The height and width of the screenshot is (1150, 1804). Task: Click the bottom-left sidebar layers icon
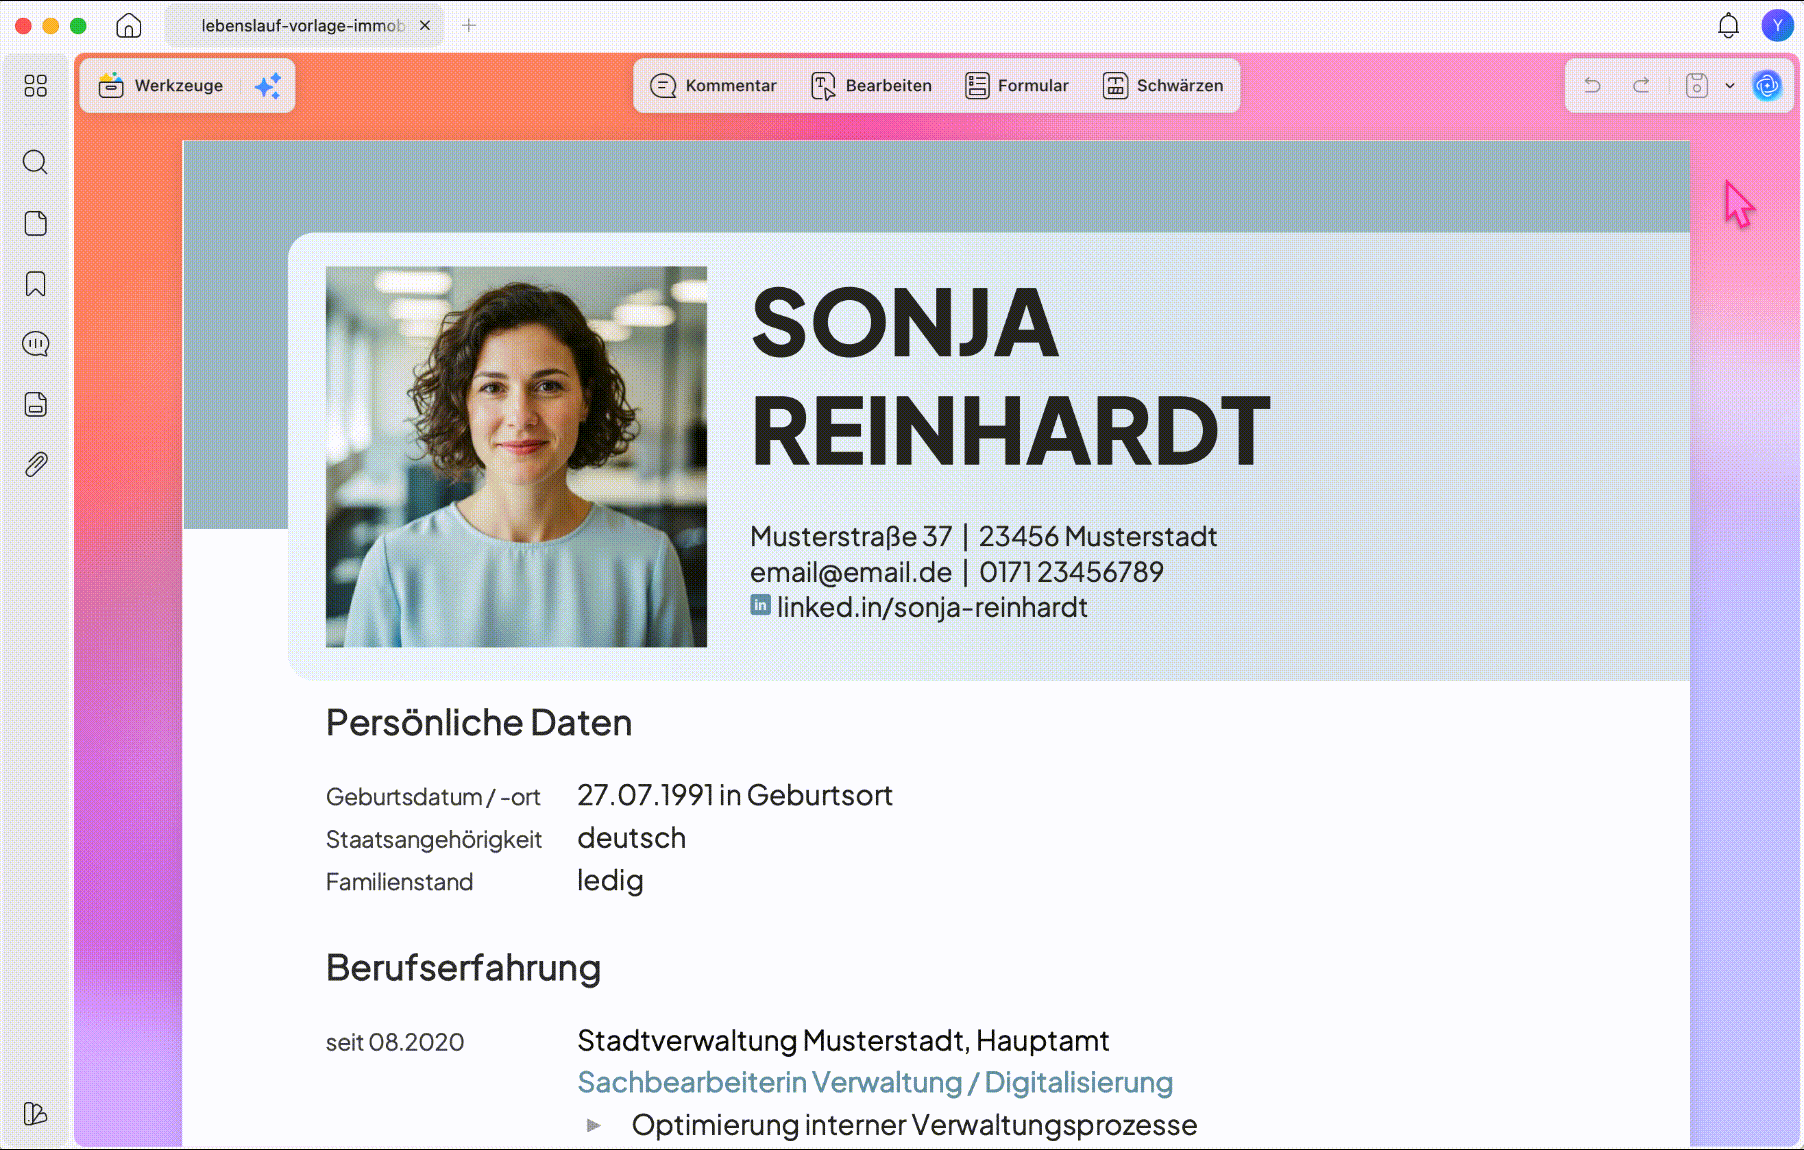point(36,1113)
